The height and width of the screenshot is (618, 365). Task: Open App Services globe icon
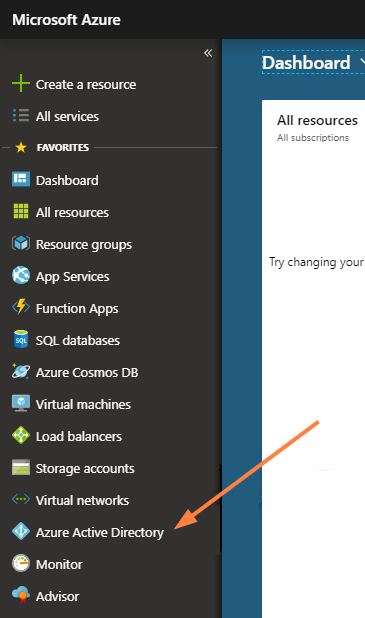tap(21, 275)
